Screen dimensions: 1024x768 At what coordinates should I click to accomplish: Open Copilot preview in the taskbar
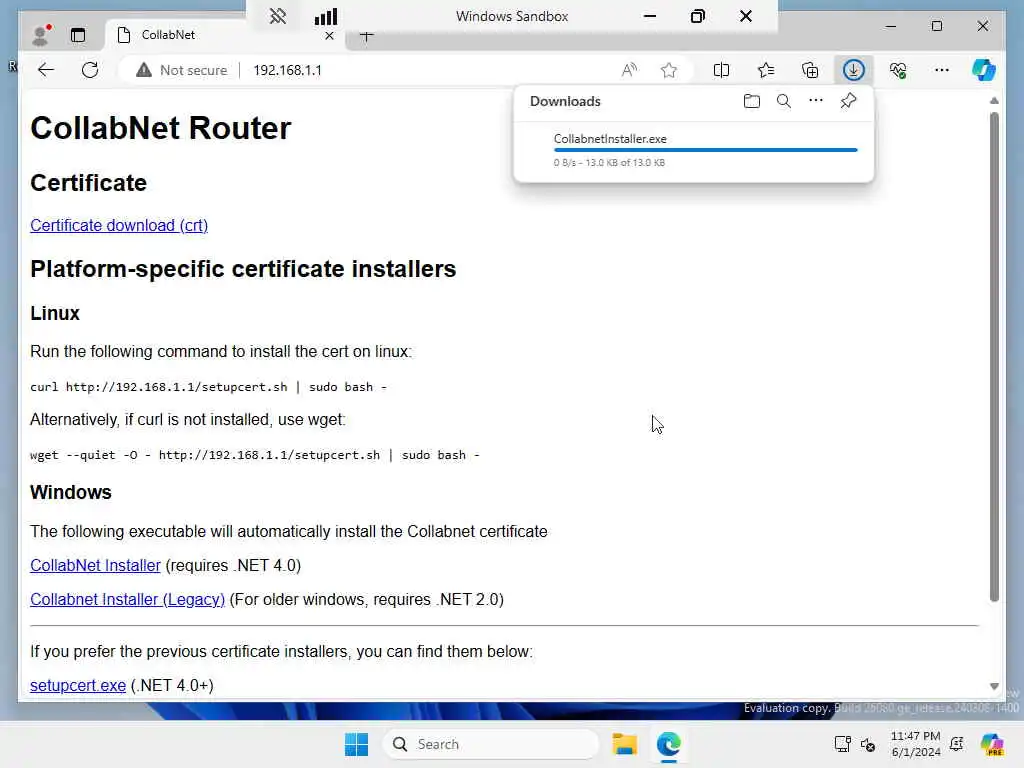pyautogui.click(x=991, y=744)
